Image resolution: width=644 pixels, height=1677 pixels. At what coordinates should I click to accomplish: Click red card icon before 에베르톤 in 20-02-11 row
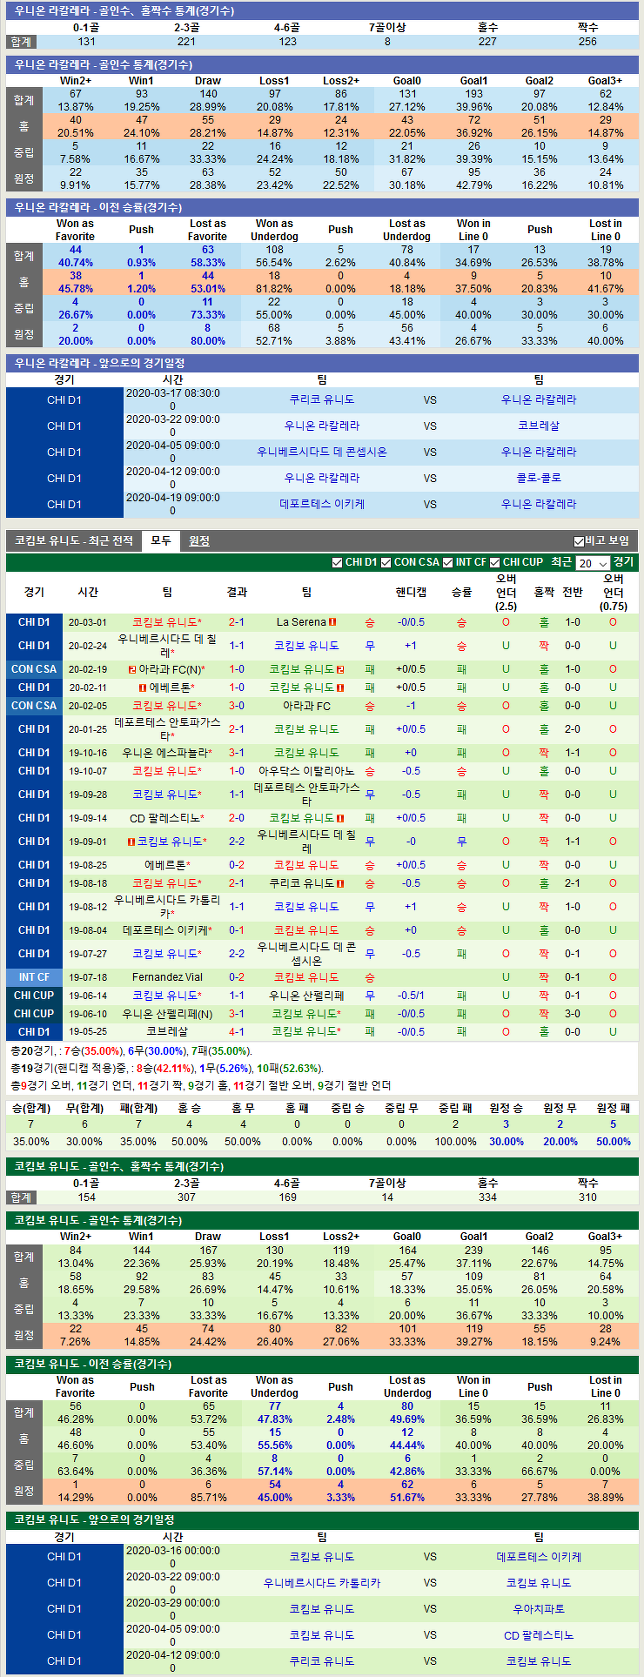pos(143,688)
